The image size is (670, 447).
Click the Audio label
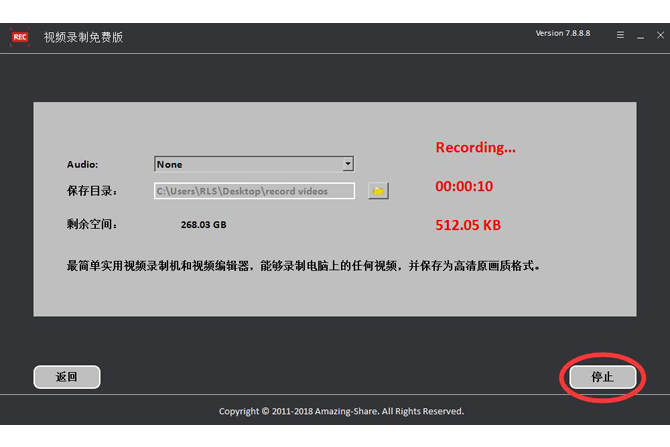click(x=83, y=164)
